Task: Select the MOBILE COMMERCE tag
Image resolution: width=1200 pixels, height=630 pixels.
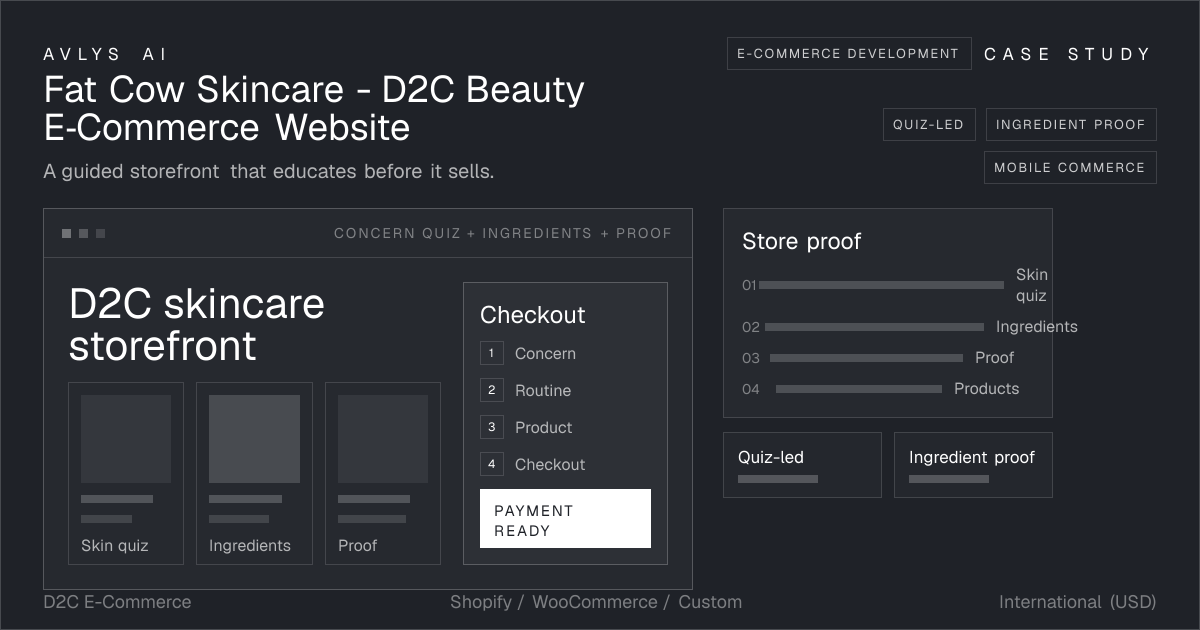Action: click(1069, 168)
